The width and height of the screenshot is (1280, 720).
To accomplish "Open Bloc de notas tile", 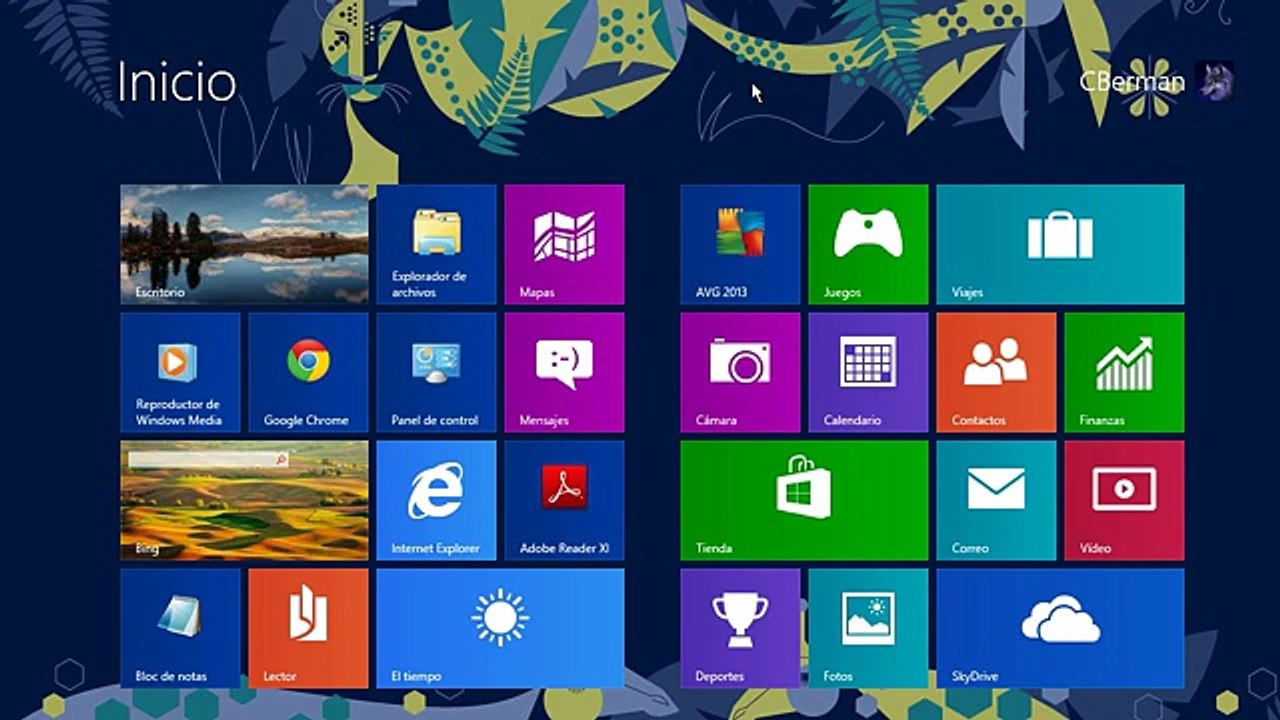I will point(180,628).
